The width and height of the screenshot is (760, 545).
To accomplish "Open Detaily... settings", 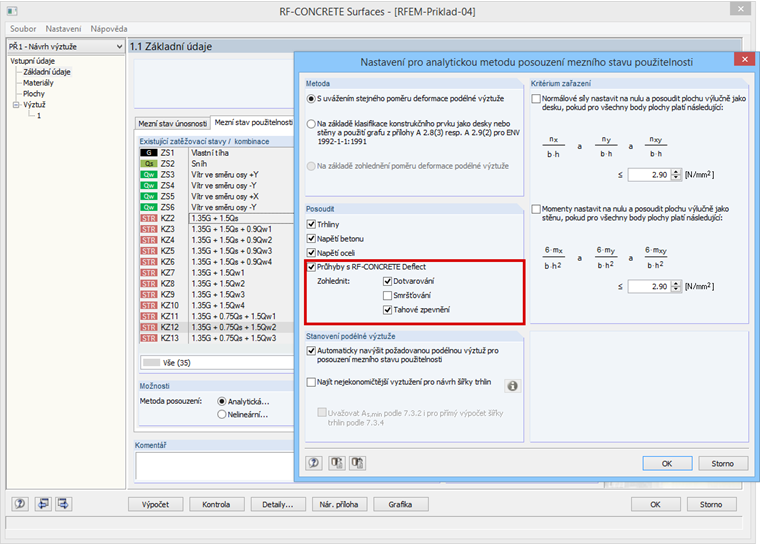I will click(x=278, y=504).
